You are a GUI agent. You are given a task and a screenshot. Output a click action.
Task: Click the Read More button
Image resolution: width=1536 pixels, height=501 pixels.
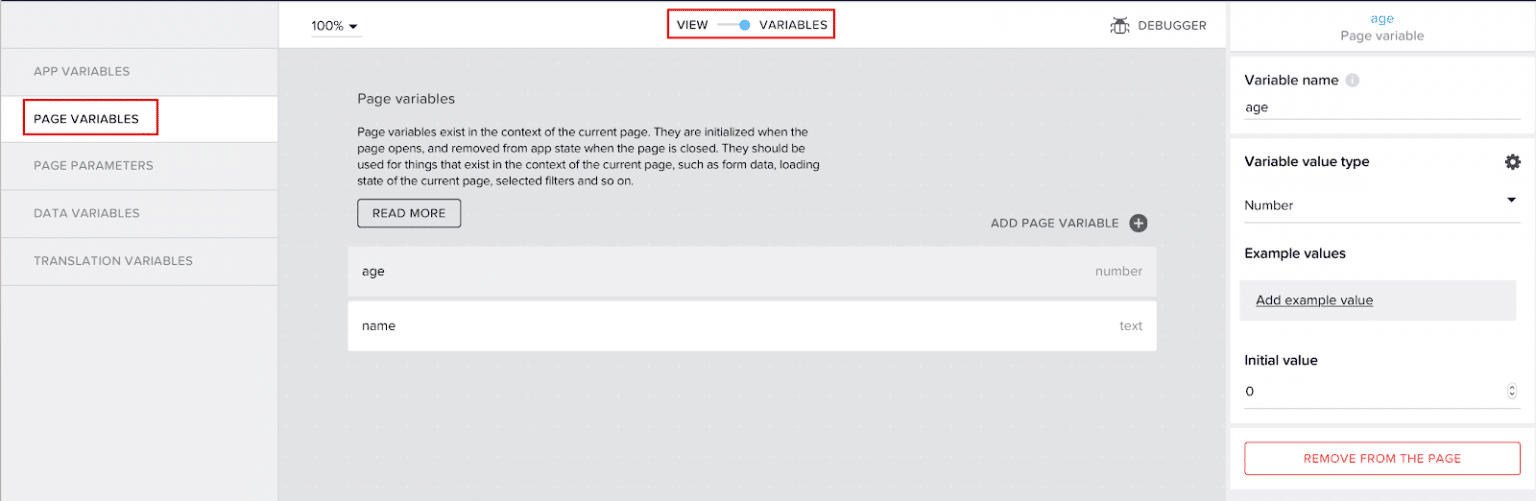point(409,213)
